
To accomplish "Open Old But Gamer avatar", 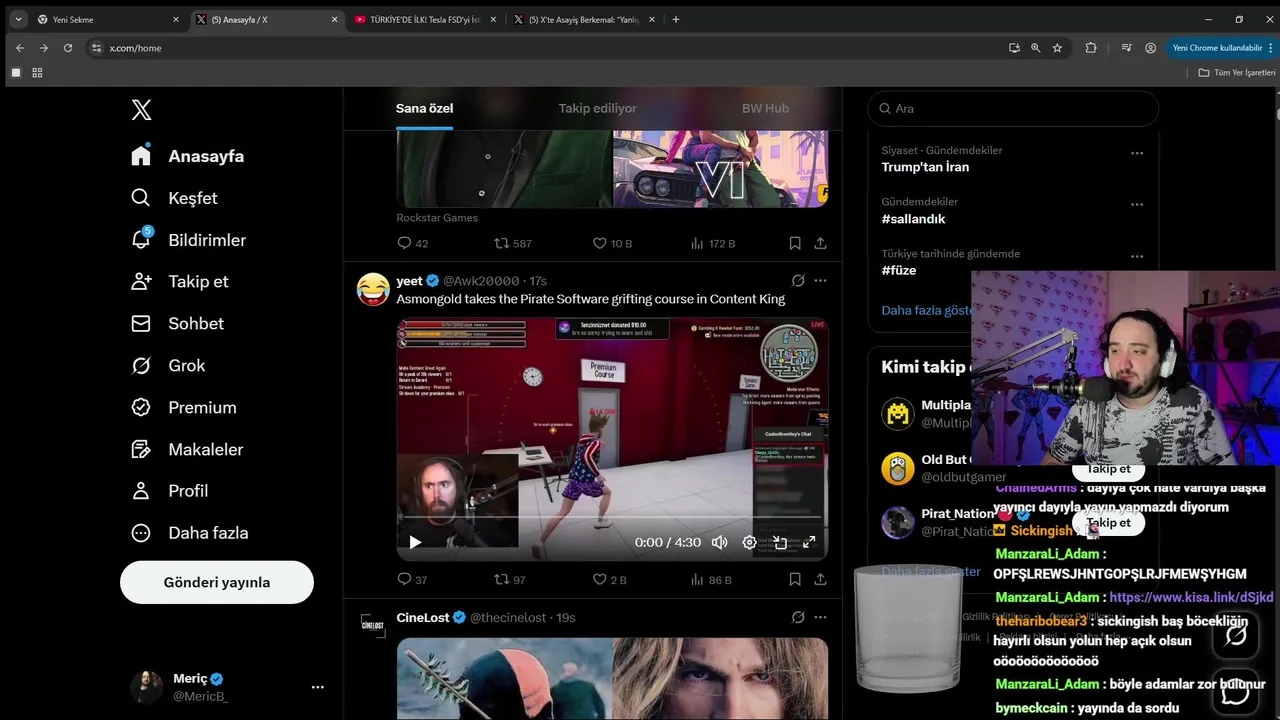I will [898, 468].
